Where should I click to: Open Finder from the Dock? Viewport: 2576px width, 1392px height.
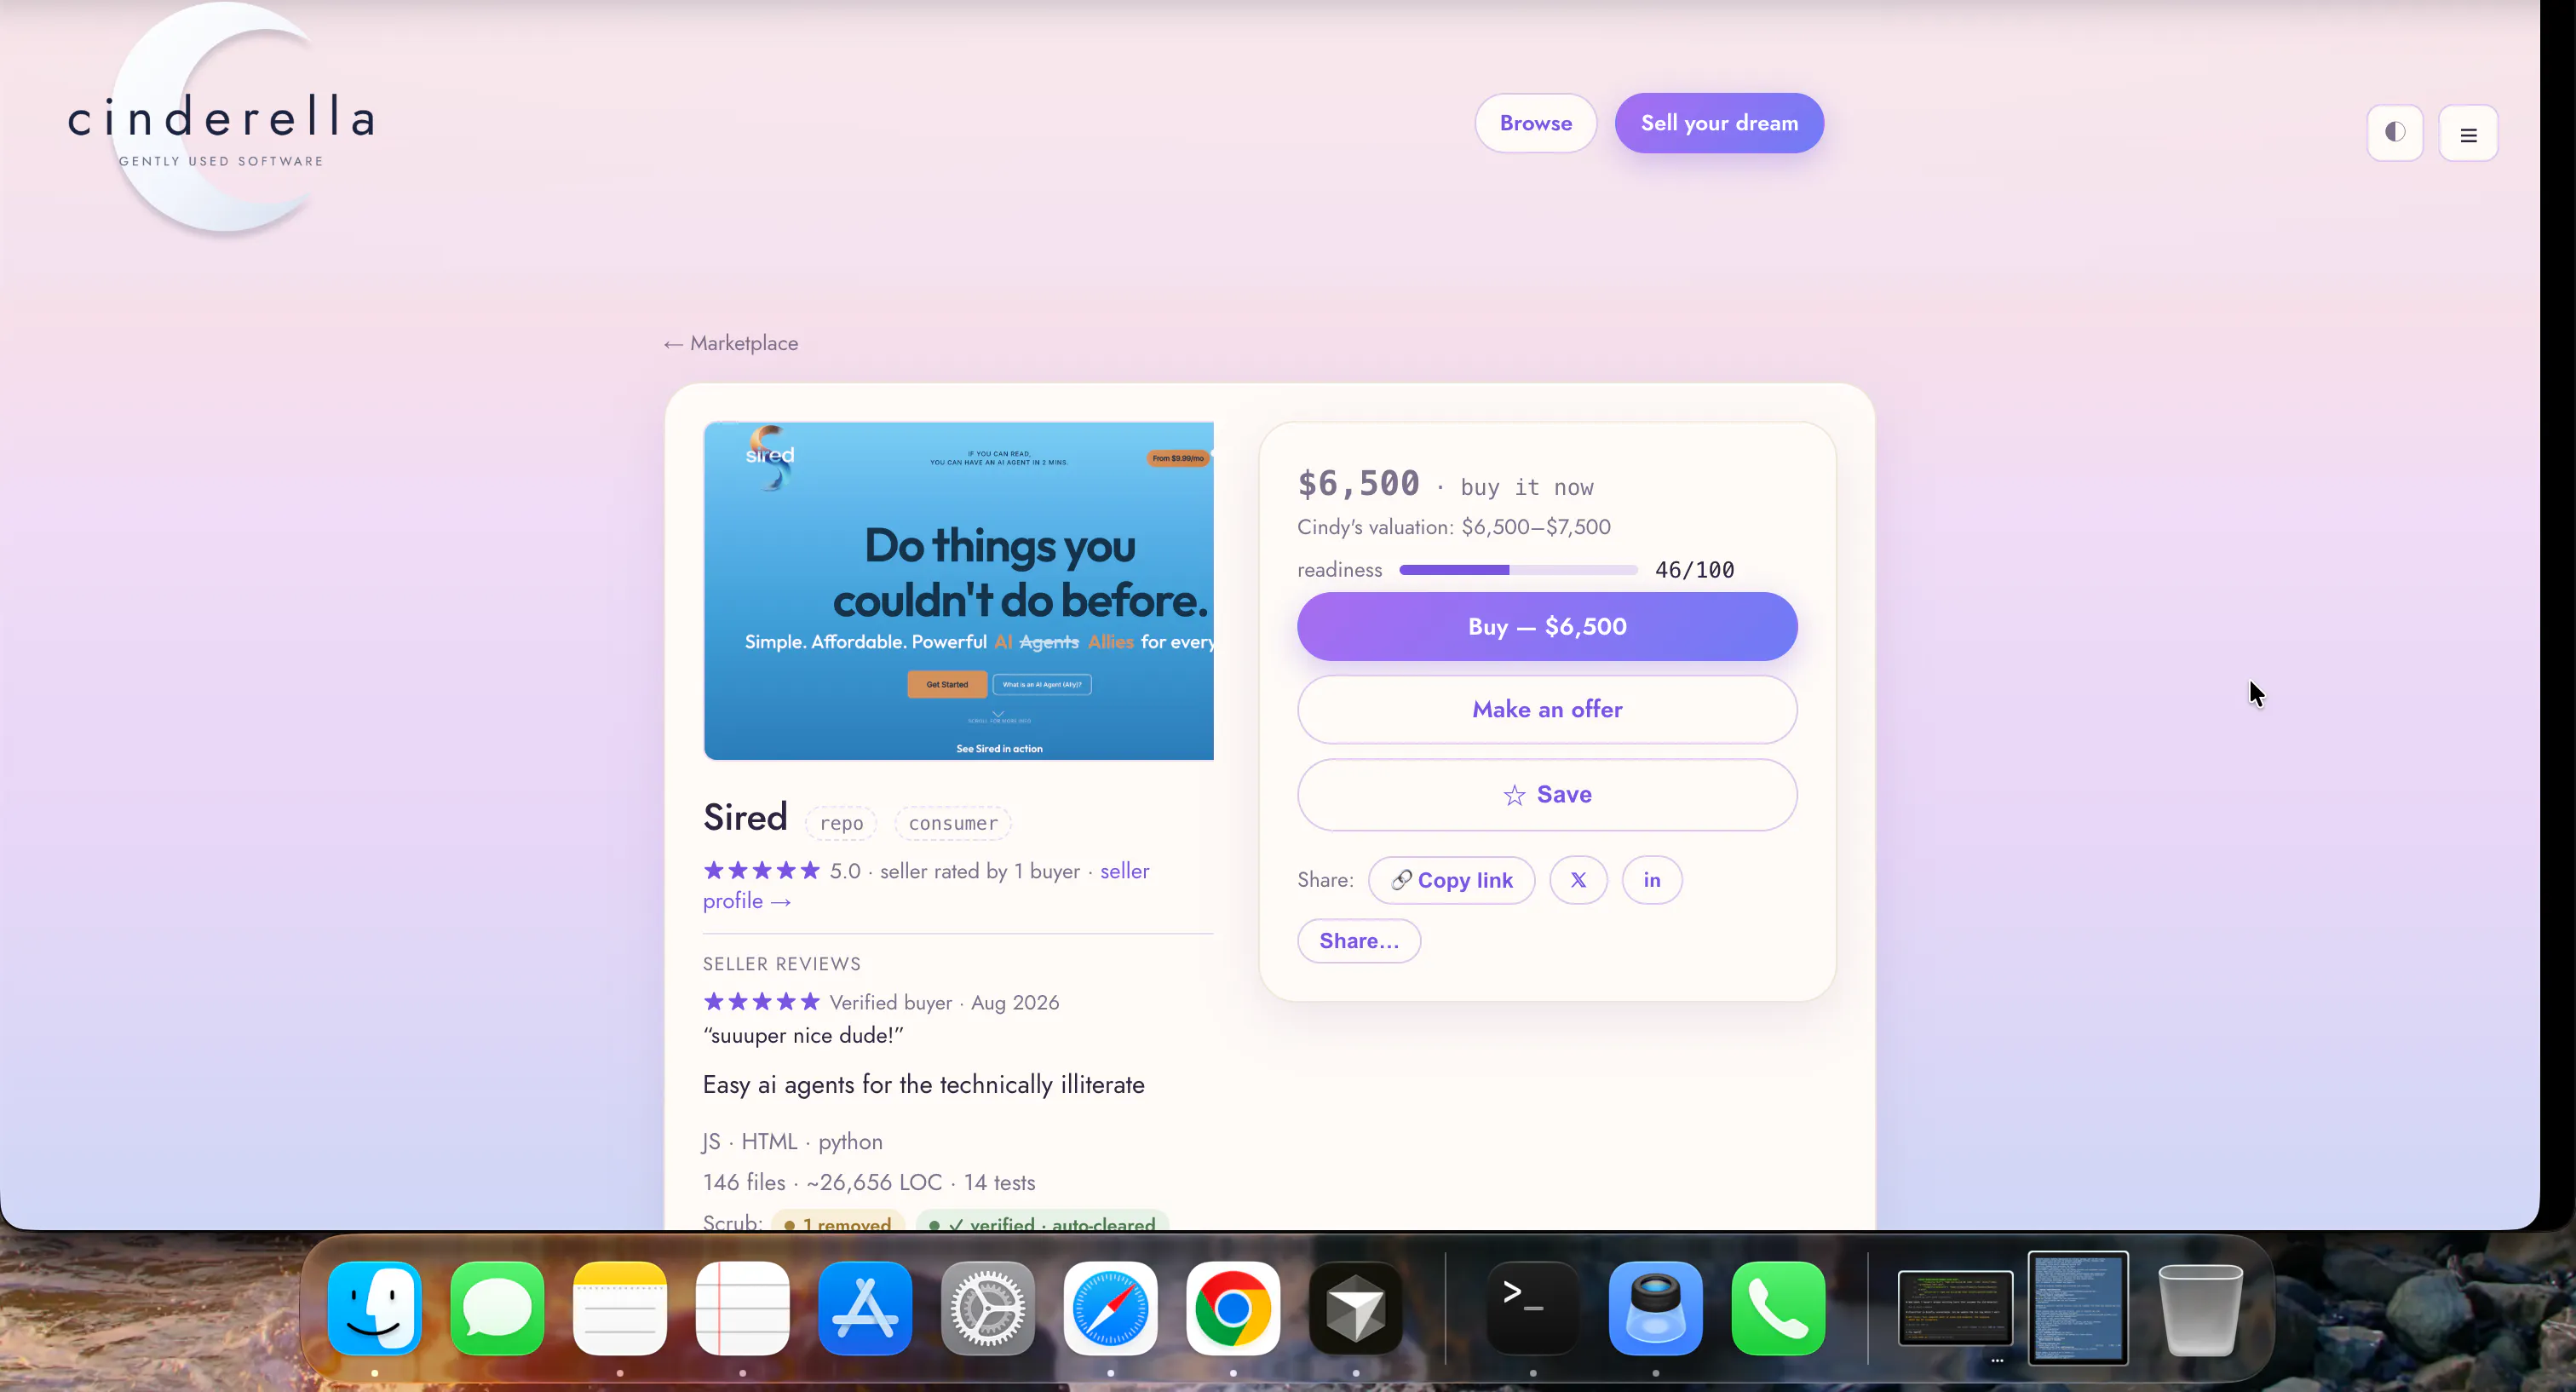374,1308
